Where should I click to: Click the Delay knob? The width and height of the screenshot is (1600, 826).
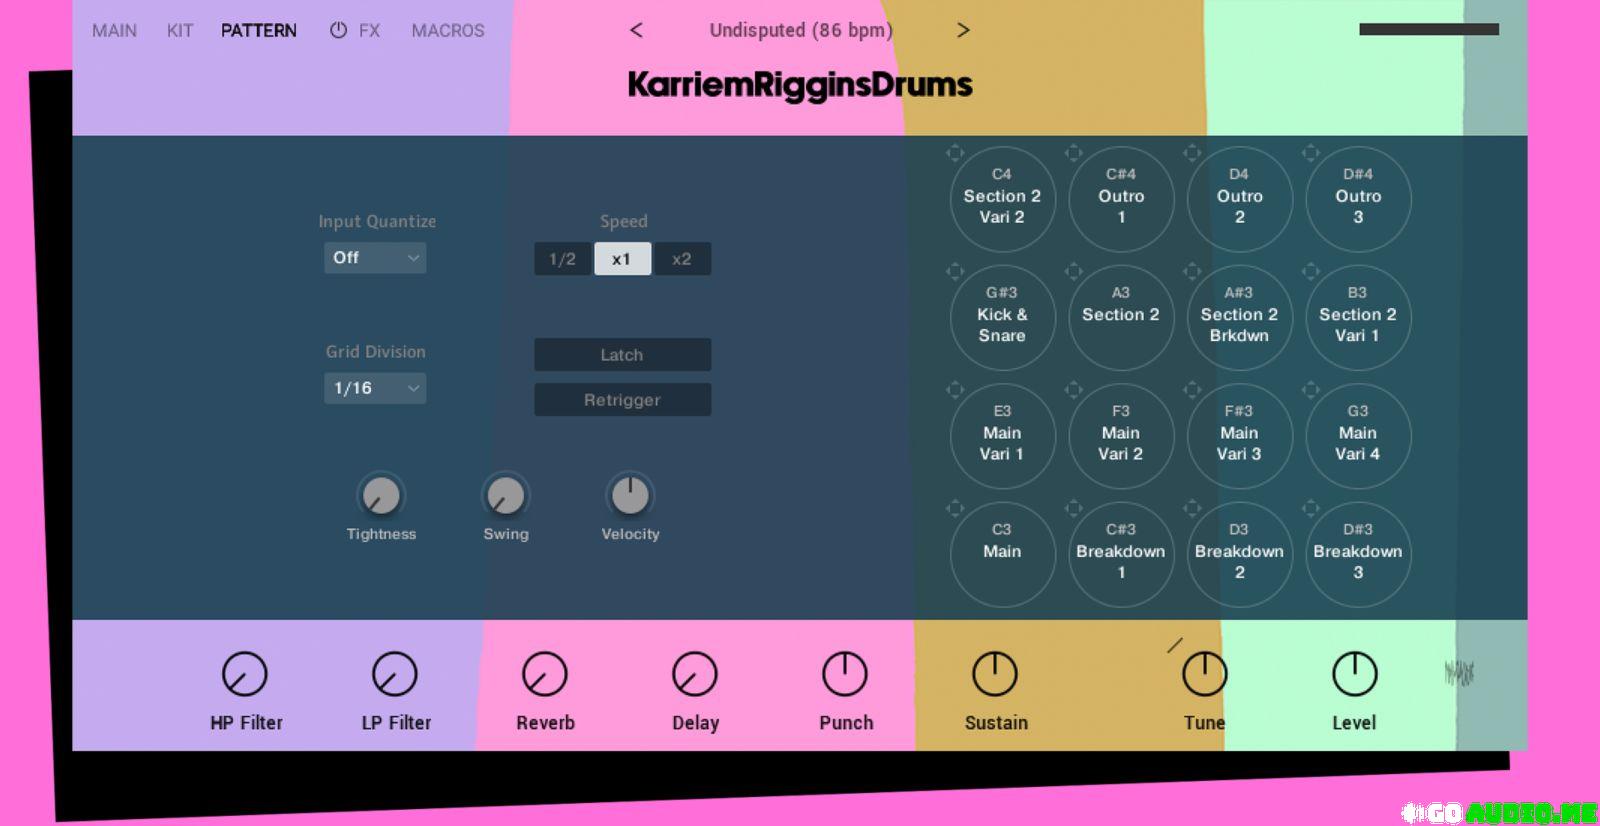pos(695,674)
